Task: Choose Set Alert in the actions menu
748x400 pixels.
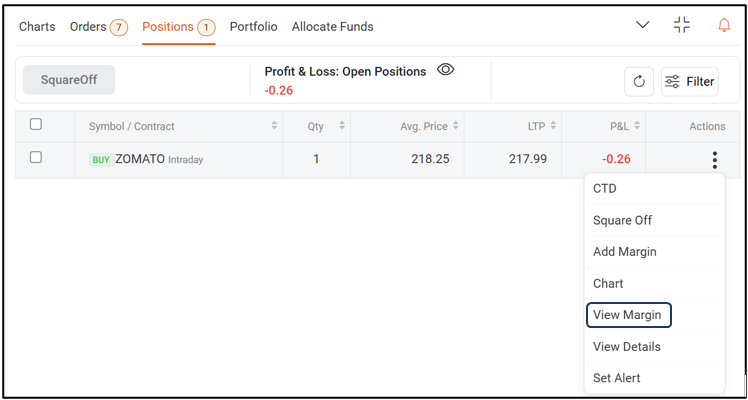Action: [616, 378]
